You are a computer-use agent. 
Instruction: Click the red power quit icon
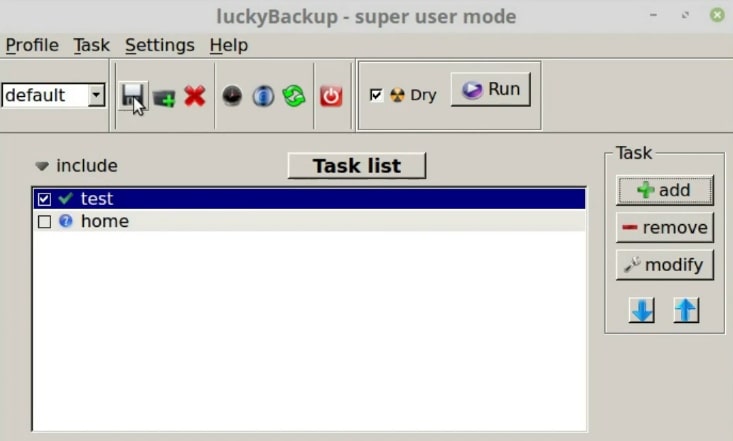331,96
